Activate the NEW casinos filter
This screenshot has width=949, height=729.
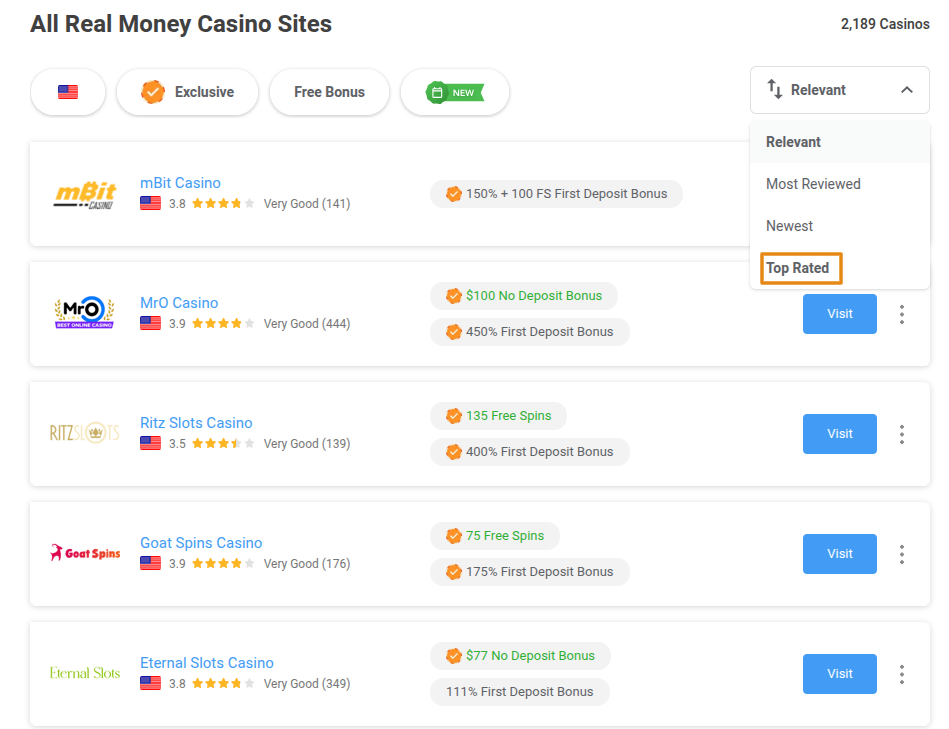click(455, 91)
